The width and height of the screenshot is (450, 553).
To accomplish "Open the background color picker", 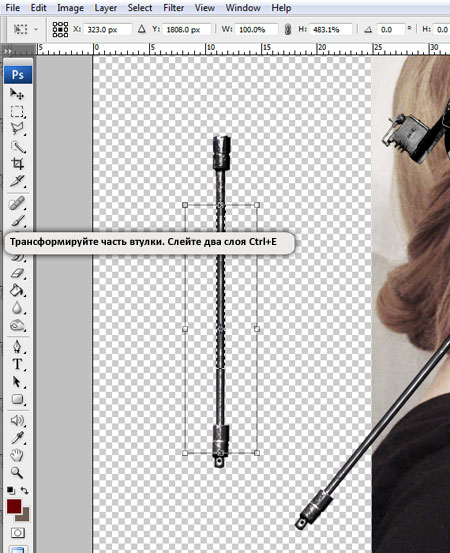I will (25, 517).
